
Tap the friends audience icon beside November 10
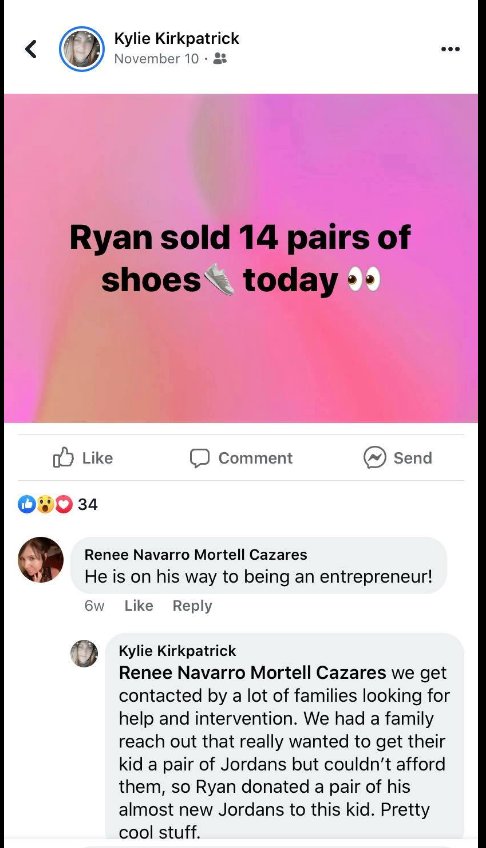click(220, 58)
